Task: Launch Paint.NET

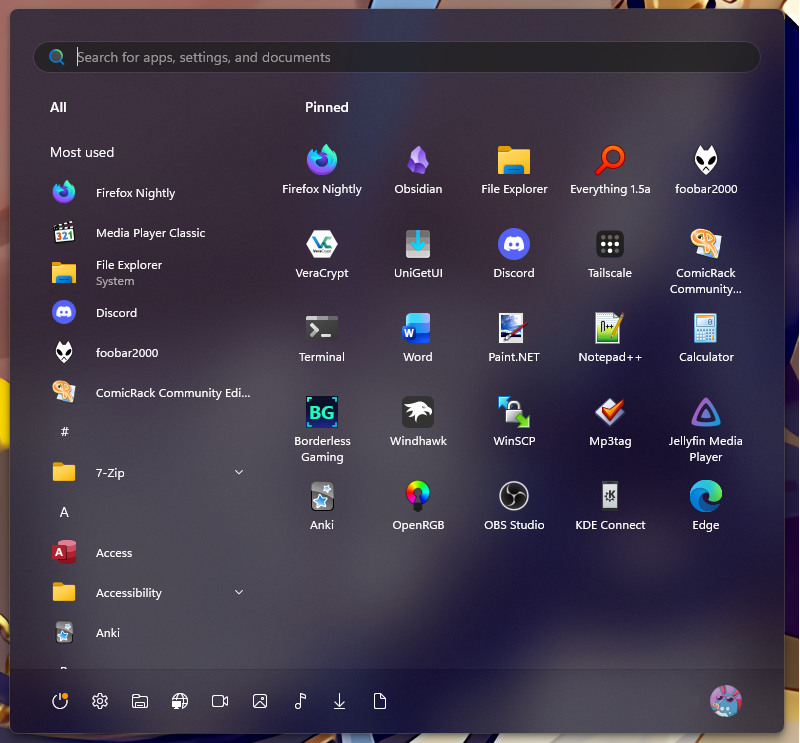Action: (x=514, y=338)
